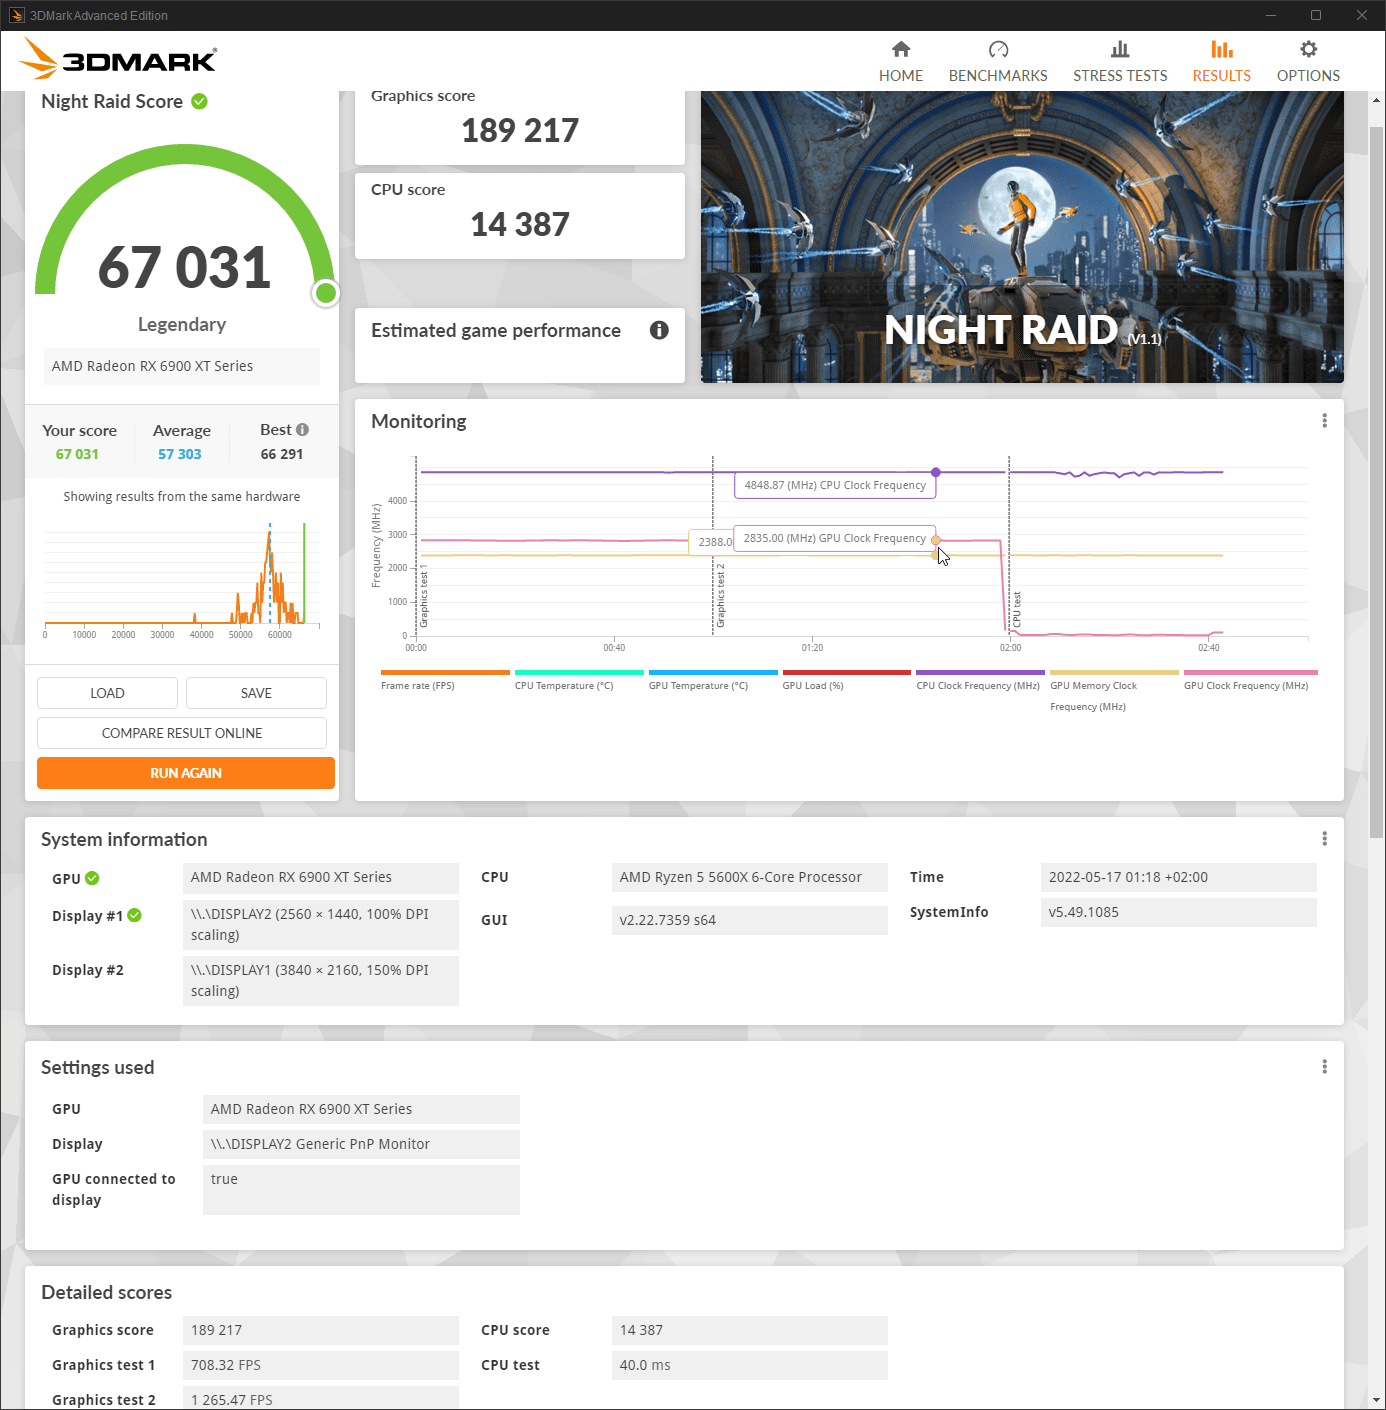Minimize the 3DMark window
The image size is (1386, 1410).
pyautogui.click(x=1271, y=15)
